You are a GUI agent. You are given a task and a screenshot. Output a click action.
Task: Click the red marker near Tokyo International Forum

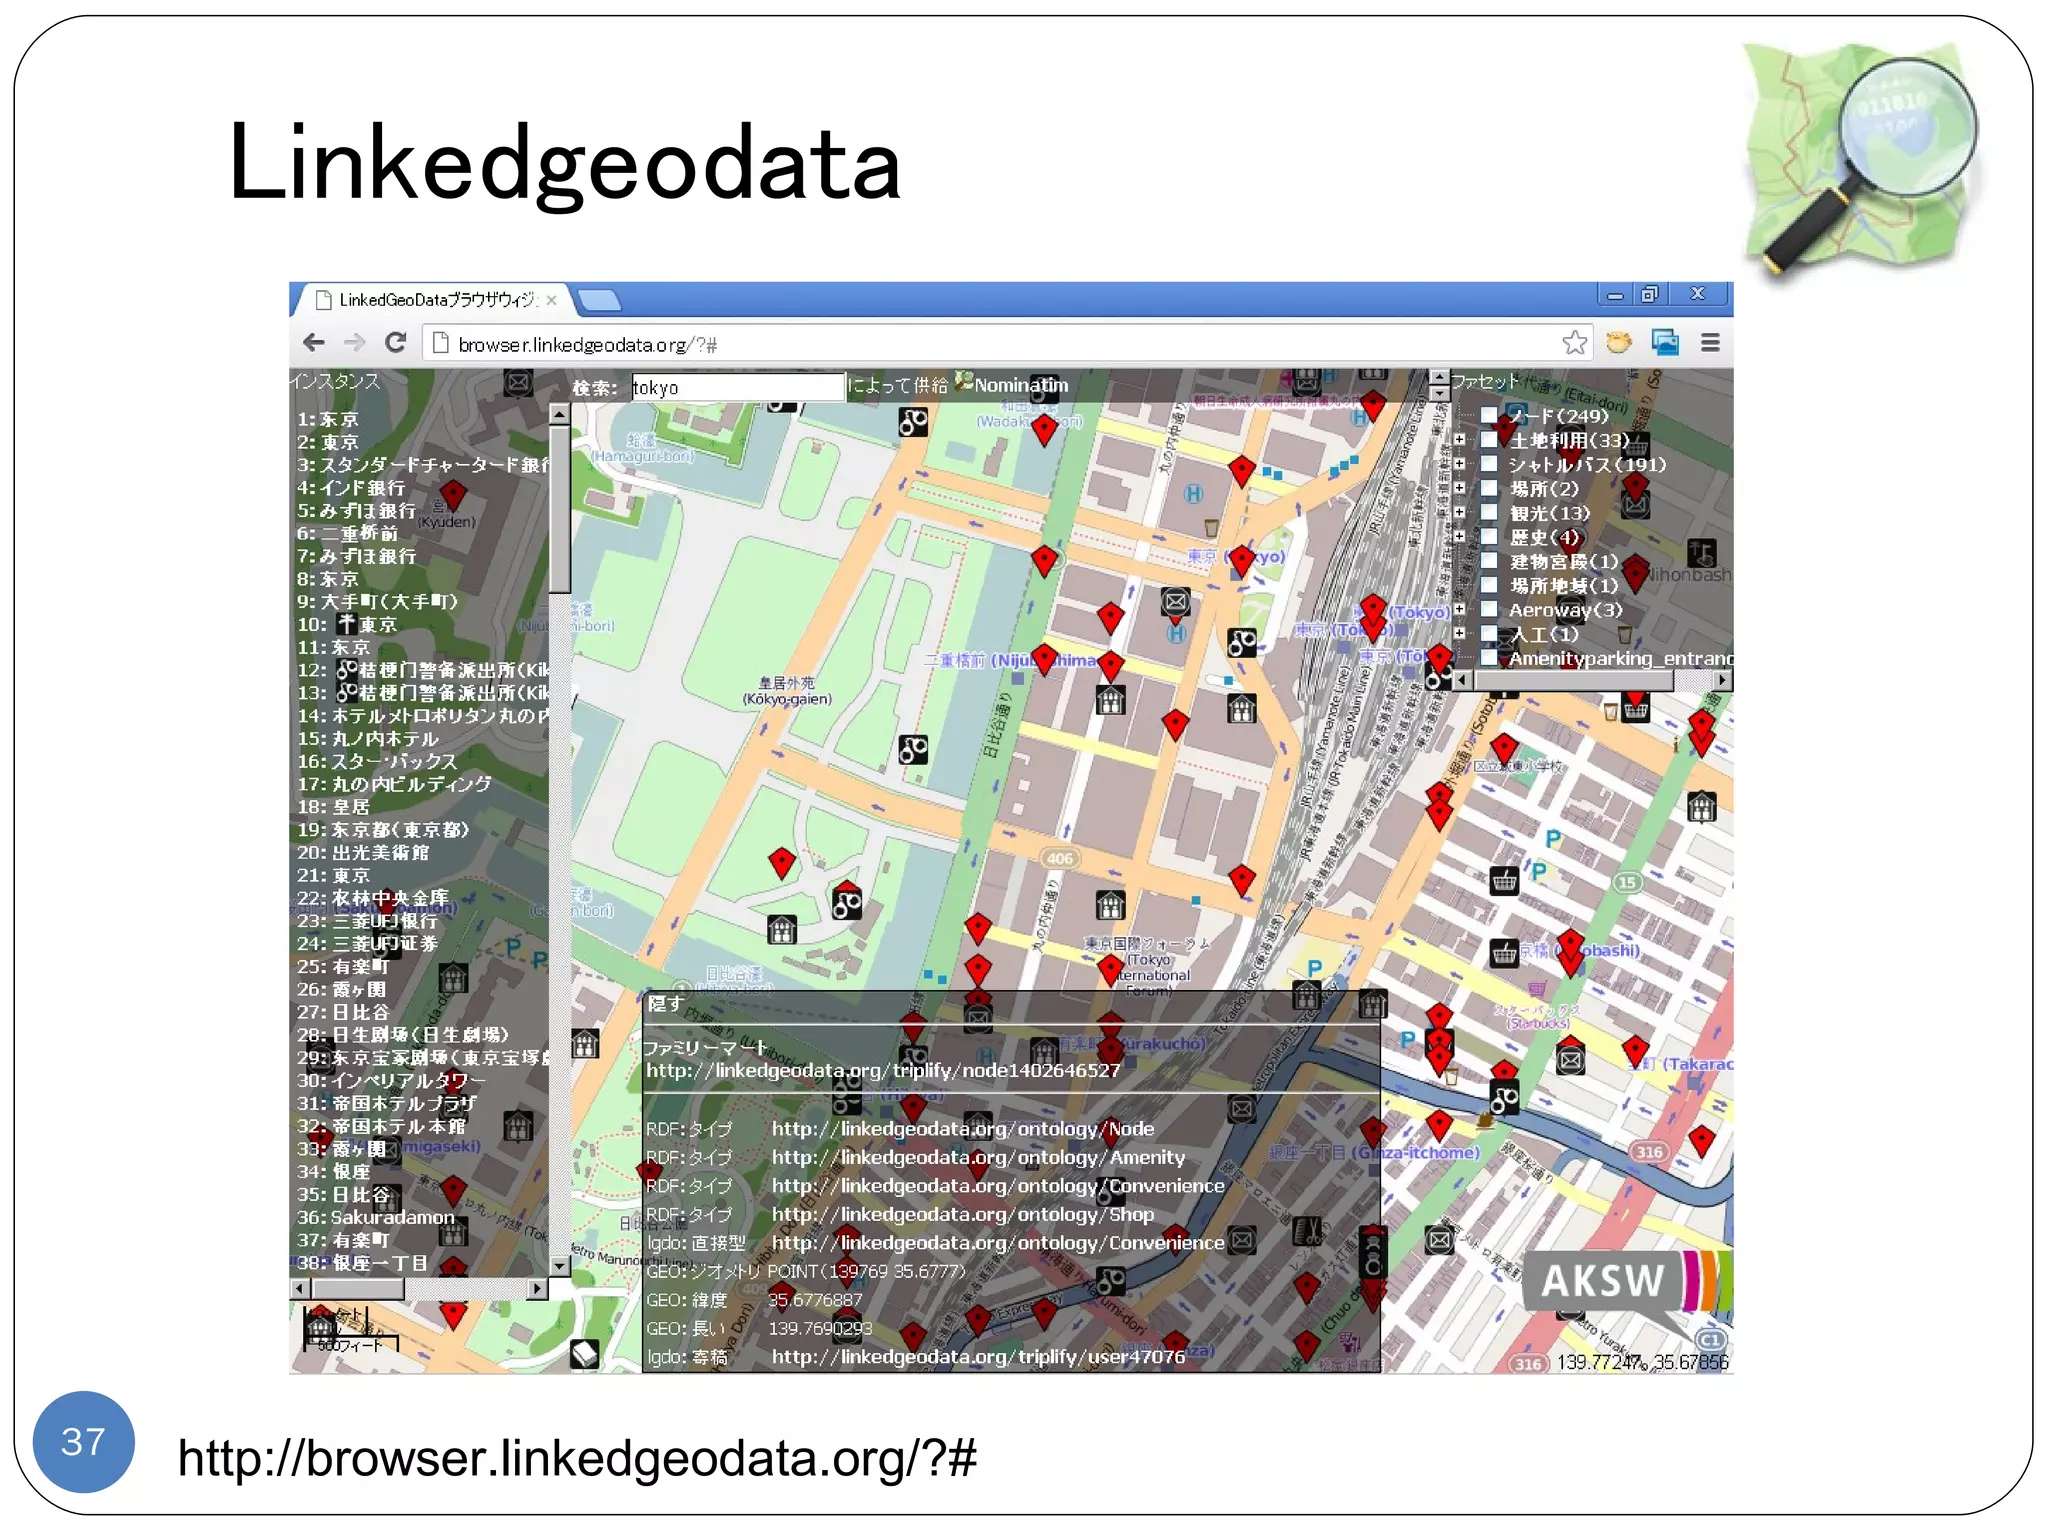[x=1110, y=968]
